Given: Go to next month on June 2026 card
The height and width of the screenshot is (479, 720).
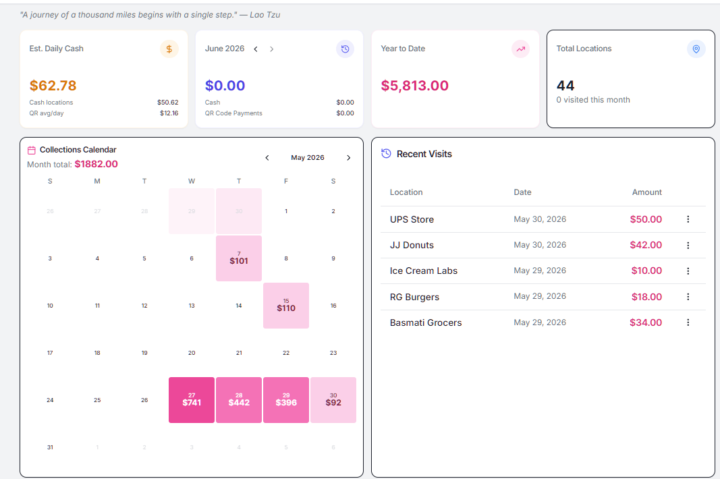Looking at the screenshot, I should pyautogui.click(x=271, y=49).
